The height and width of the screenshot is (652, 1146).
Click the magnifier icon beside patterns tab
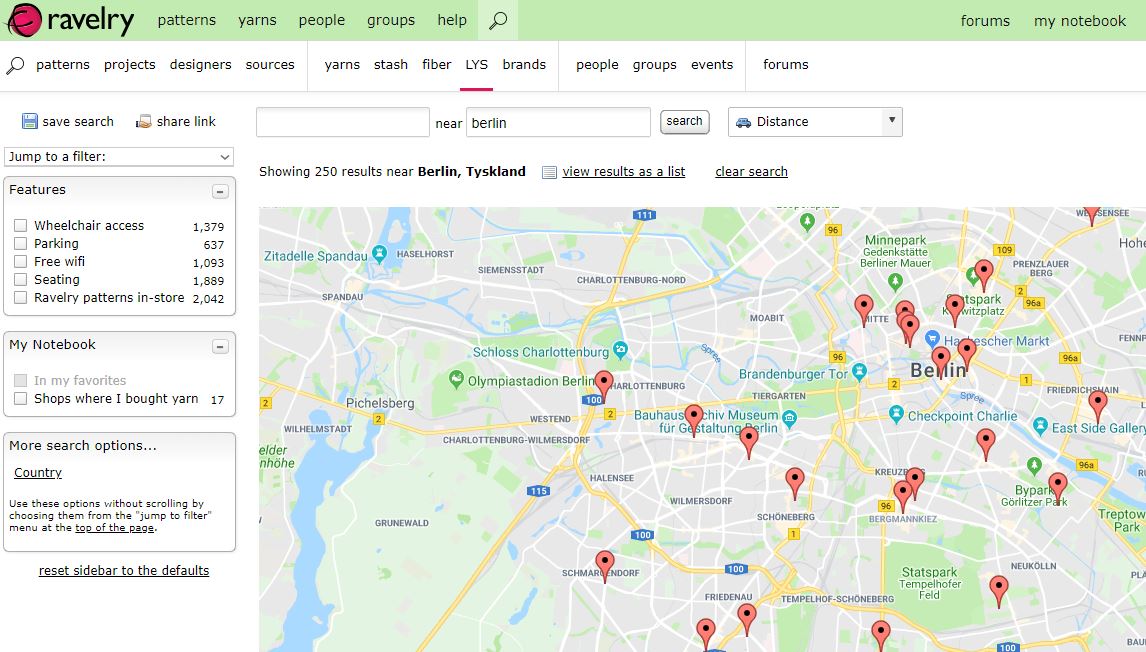coord(15,65)
